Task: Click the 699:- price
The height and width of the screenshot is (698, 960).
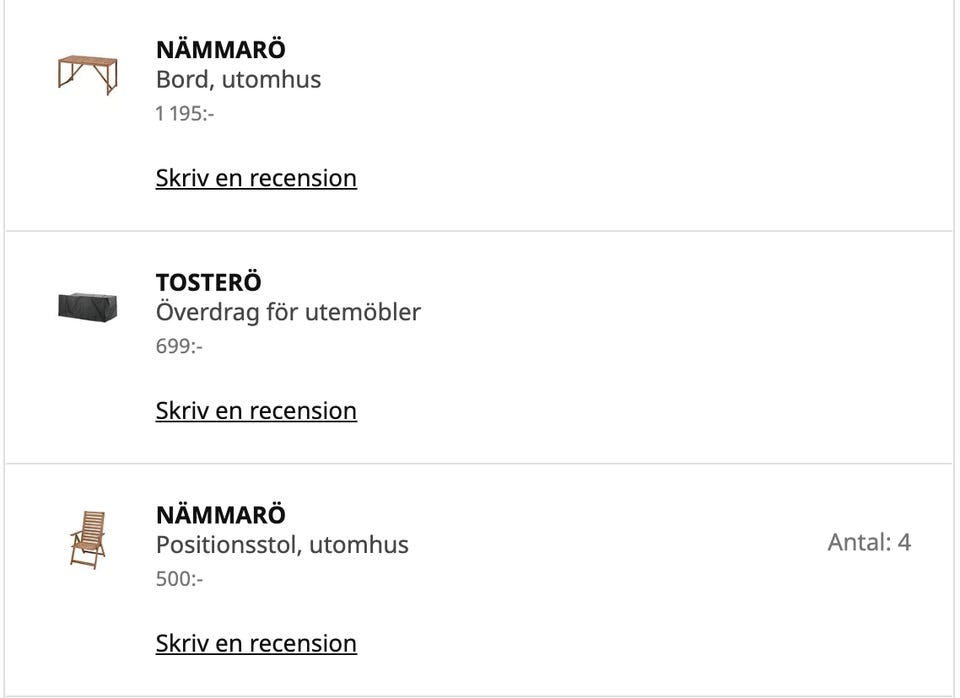Action: [x=179, y=347]
